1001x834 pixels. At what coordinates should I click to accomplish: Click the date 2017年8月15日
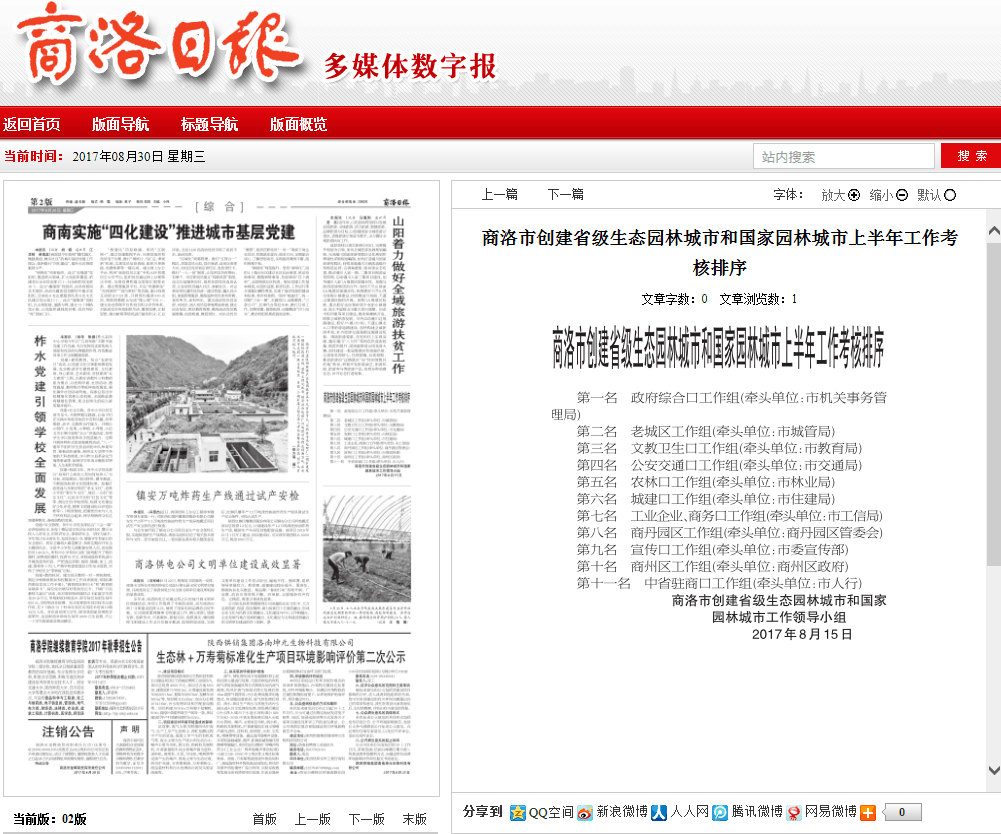coord(802,634)
